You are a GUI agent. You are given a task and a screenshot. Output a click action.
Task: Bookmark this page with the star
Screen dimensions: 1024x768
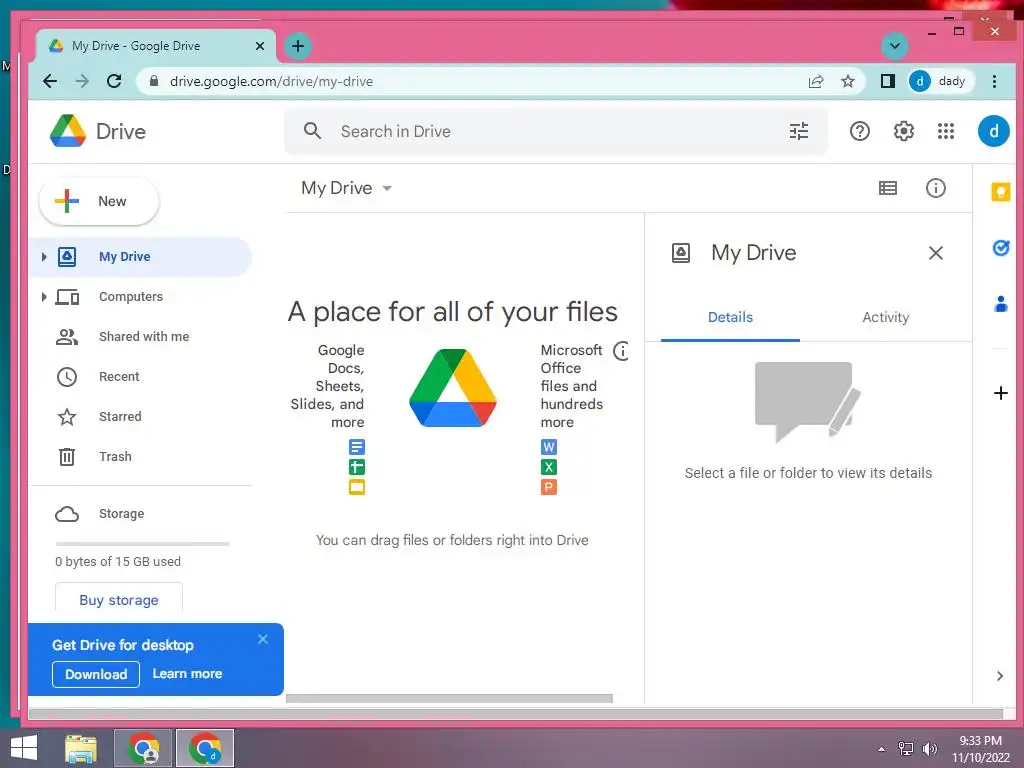pos(847,81)
